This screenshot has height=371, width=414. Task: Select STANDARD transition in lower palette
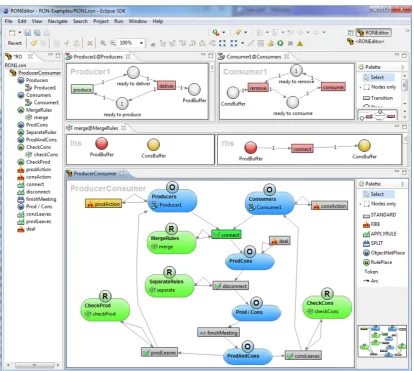tap(380, 215)
